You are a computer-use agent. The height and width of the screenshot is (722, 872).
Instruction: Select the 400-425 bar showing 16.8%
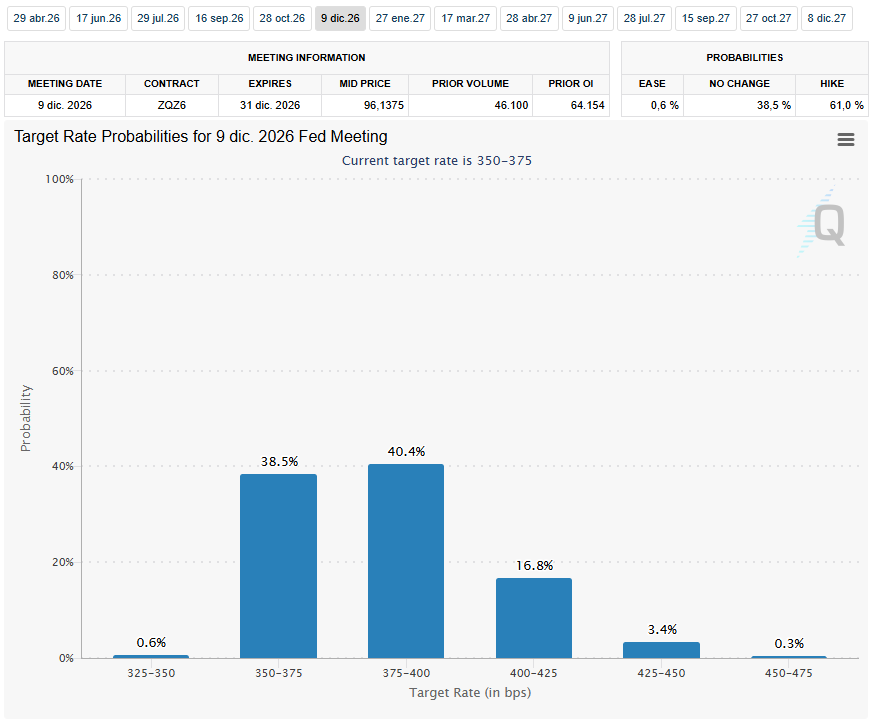pos(534,617)
